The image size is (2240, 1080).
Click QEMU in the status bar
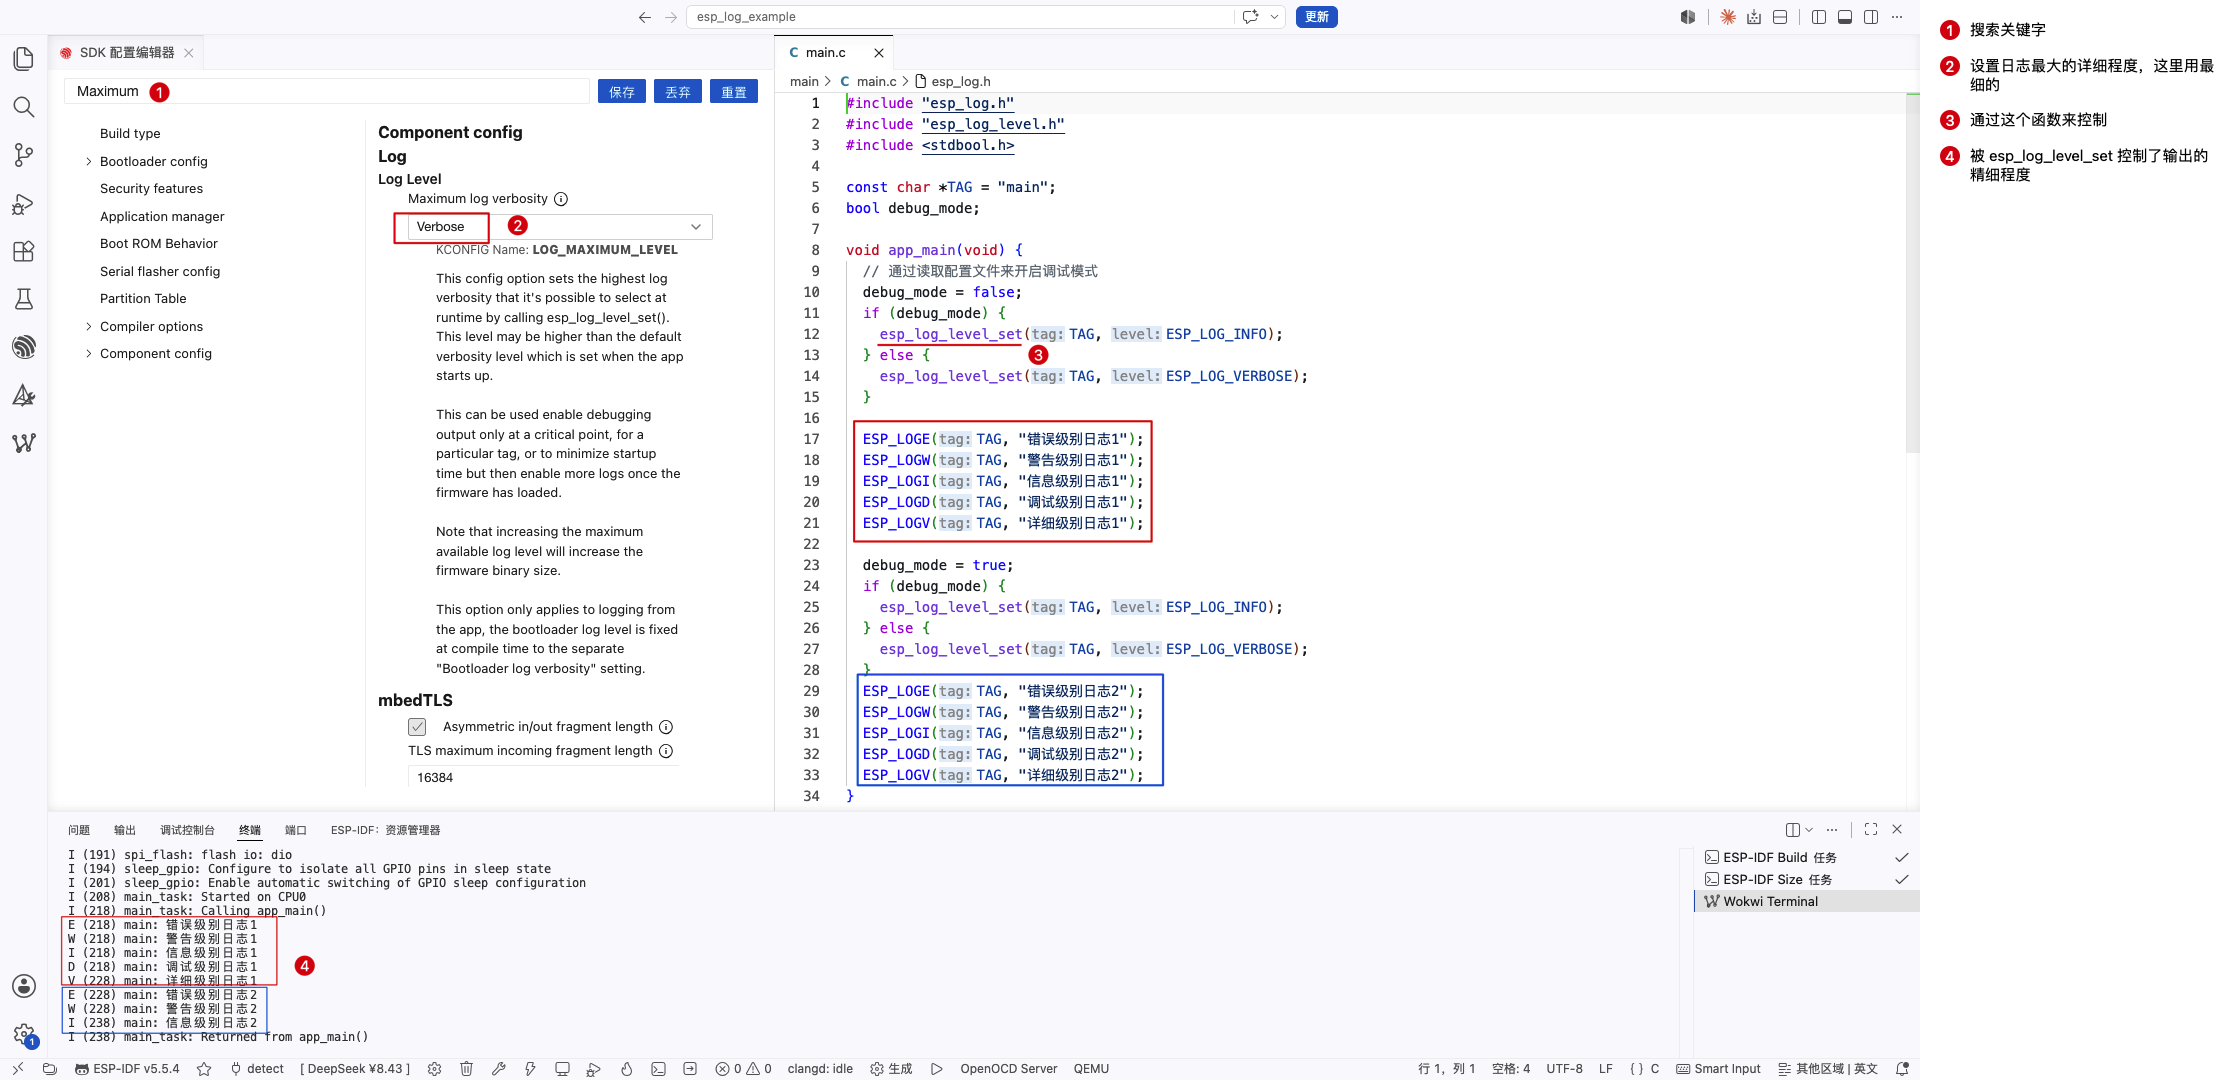coord(1091,1069)
